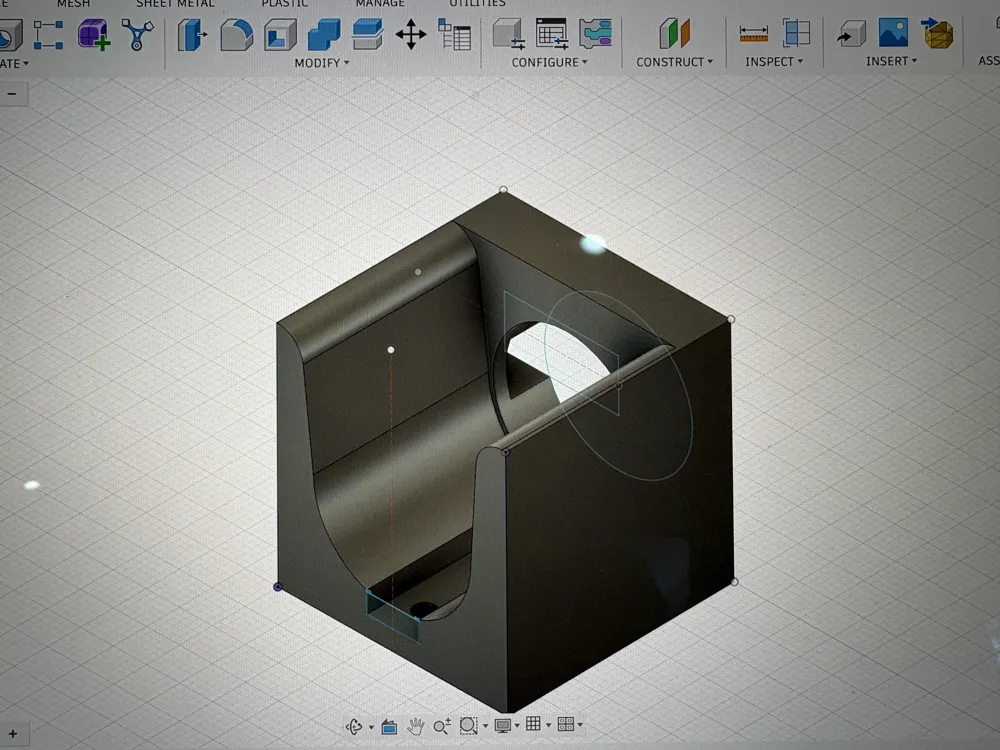Screen dimensions: 1000x750
Task: Select the Press Pull tool
Action: pos(191,34)
